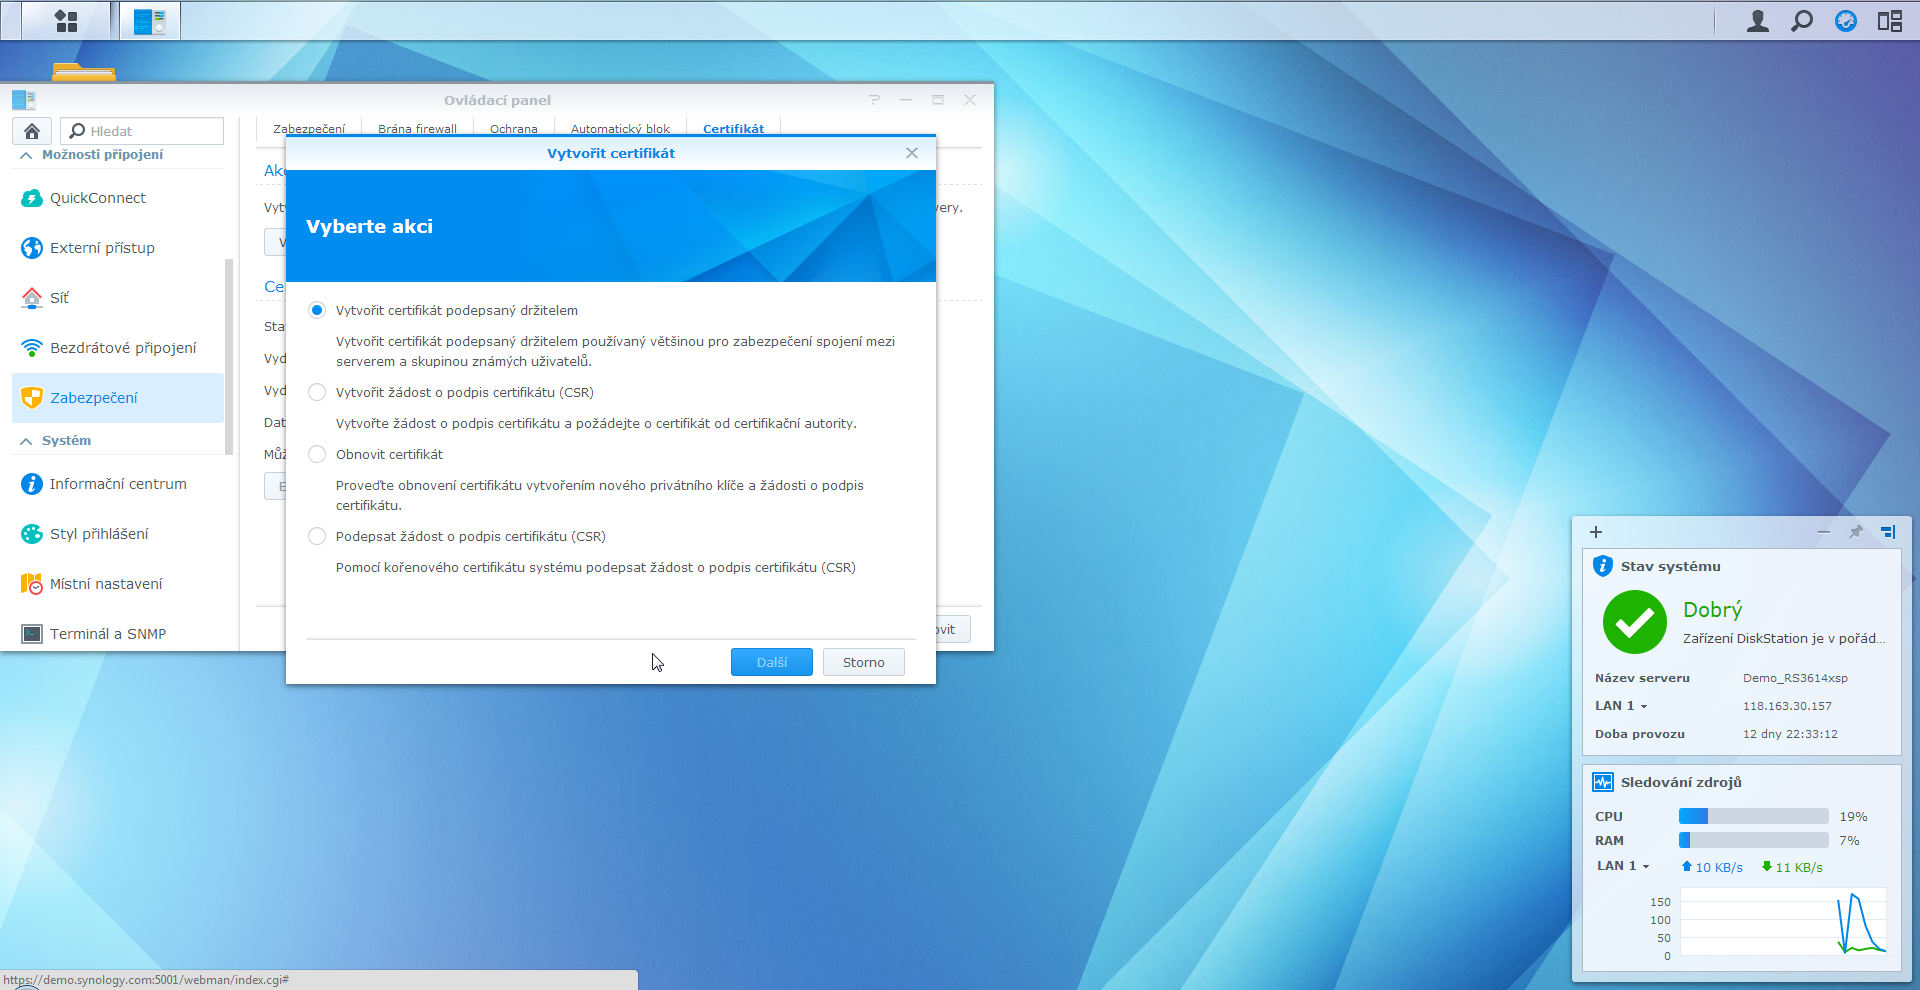Open the user options icon
1920x990 pixels.
pyautogui.click(x=1757, y=21)
